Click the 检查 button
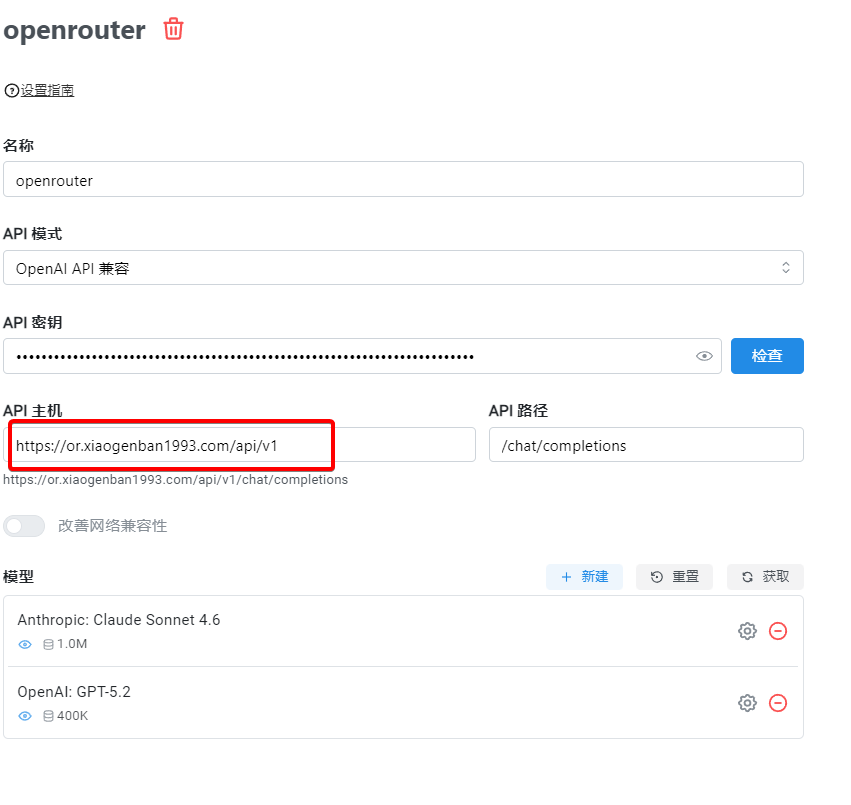This screenshot has height=805, width=851. (x=767, y=356)
